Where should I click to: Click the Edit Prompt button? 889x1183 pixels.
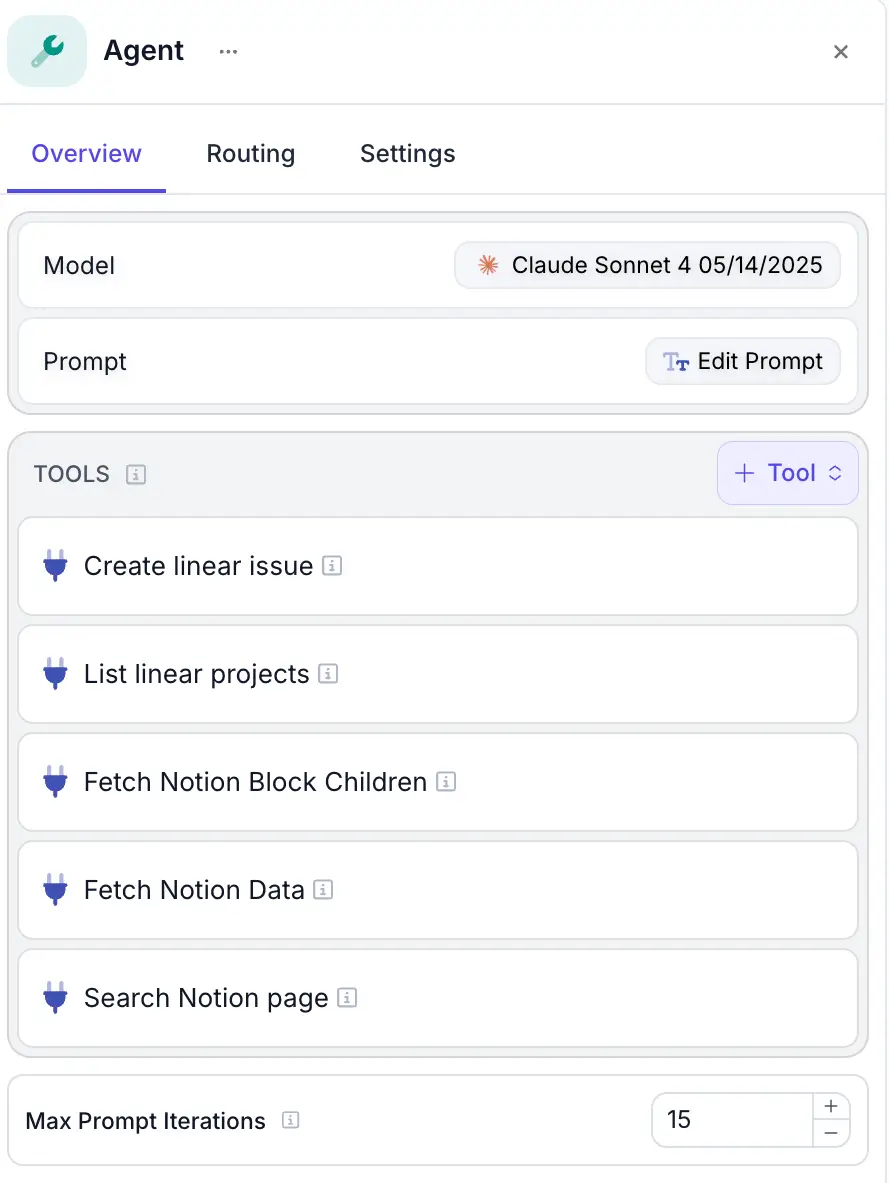point(743,361)
